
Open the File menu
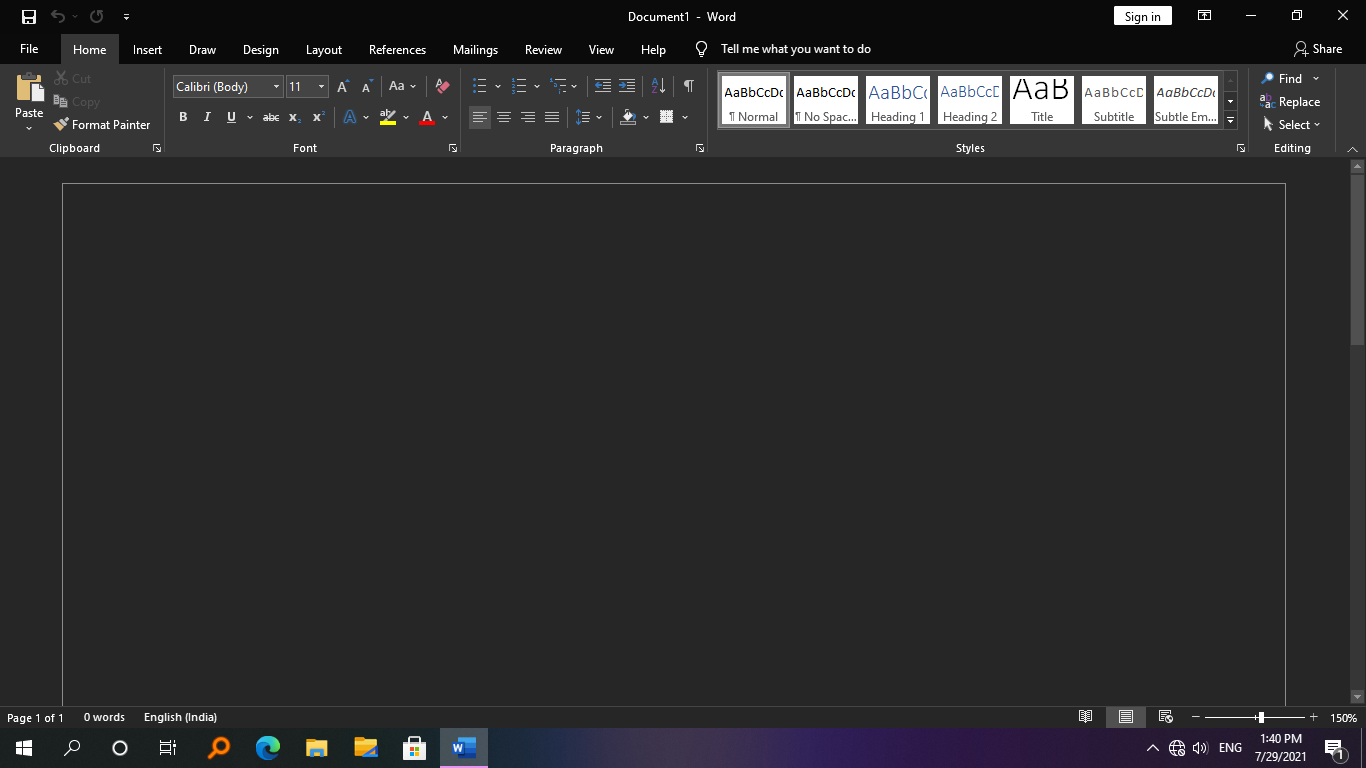tap(29, 49)
